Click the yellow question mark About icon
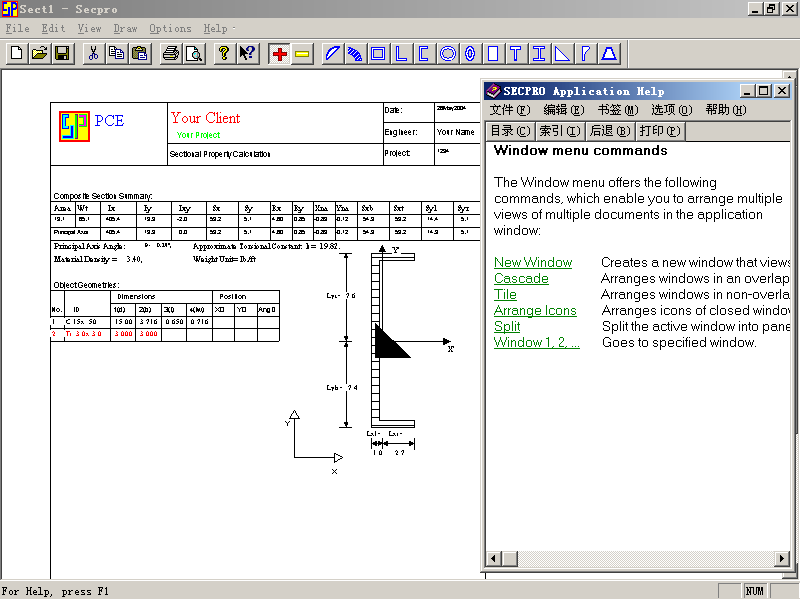 click(x=224, y=54)
